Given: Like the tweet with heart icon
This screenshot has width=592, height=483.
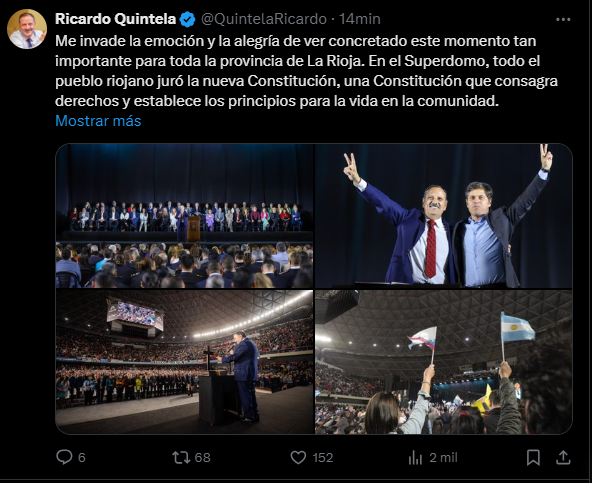Looking at the screenshot, I should 298,458.
